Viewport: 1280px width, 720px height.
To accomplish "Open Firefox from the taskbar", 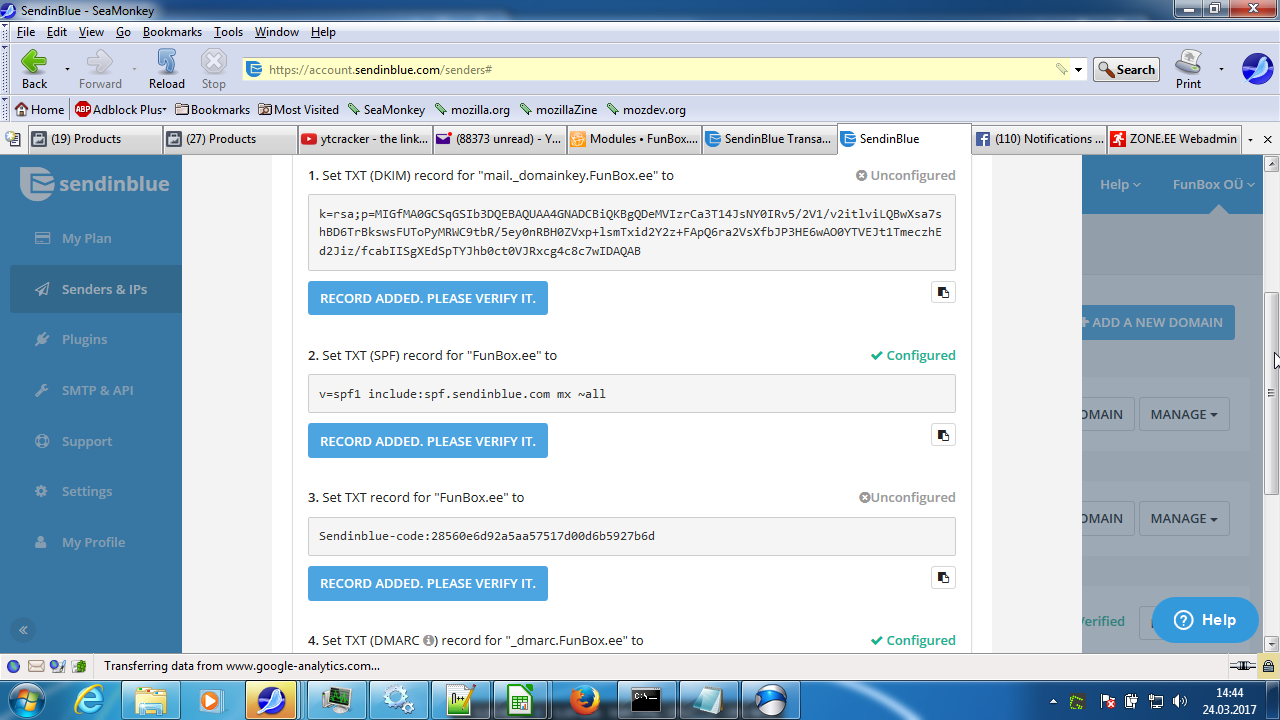I will point(584,700).
